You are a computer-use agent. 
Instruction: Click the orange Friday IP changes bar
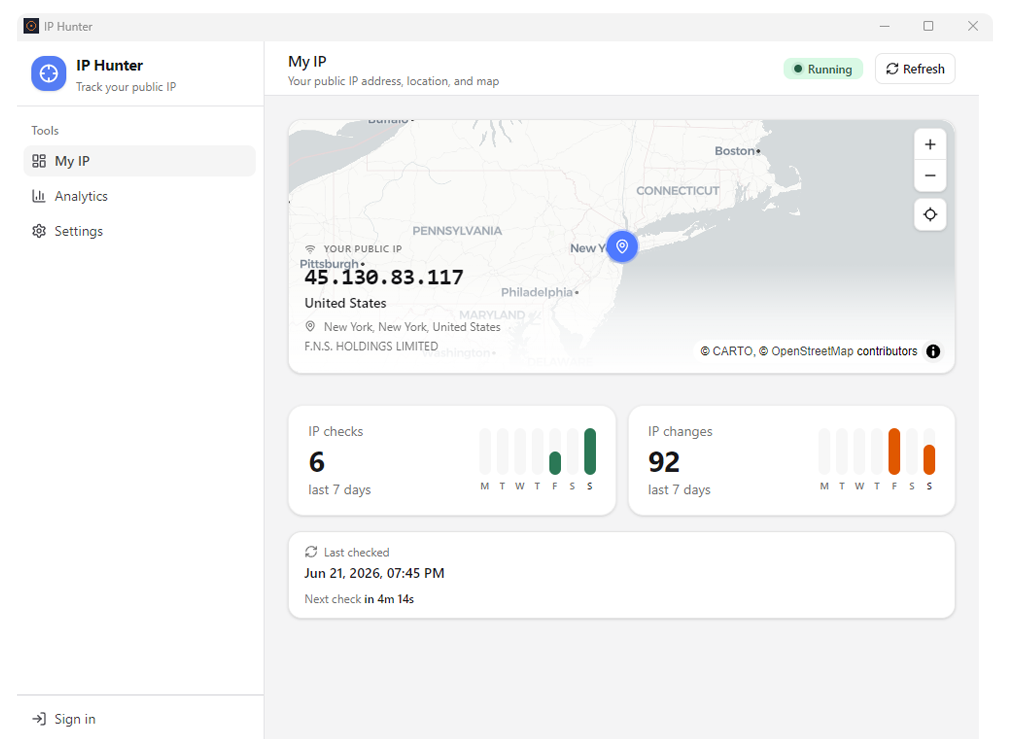click(894, 451)
